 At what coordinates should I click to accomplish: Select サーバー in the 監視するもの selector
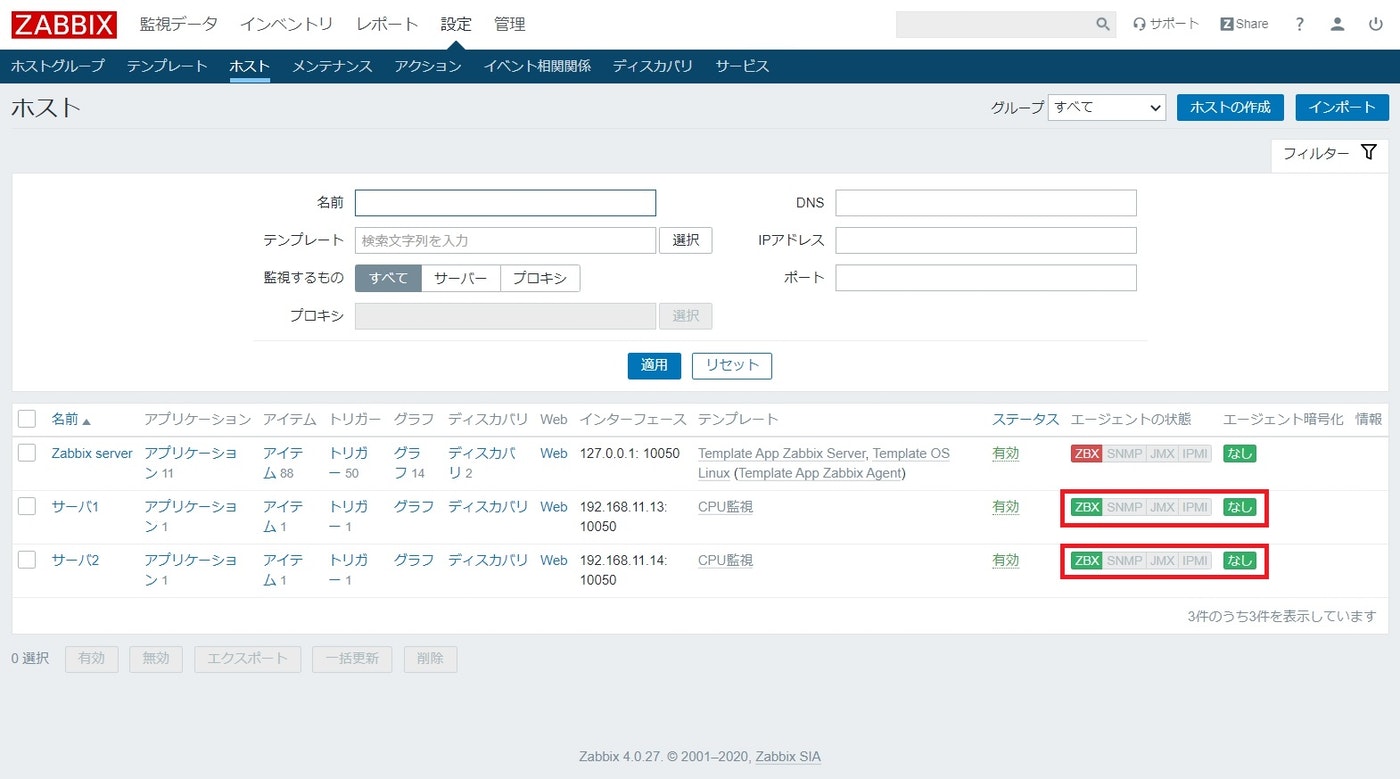[461, 278]
